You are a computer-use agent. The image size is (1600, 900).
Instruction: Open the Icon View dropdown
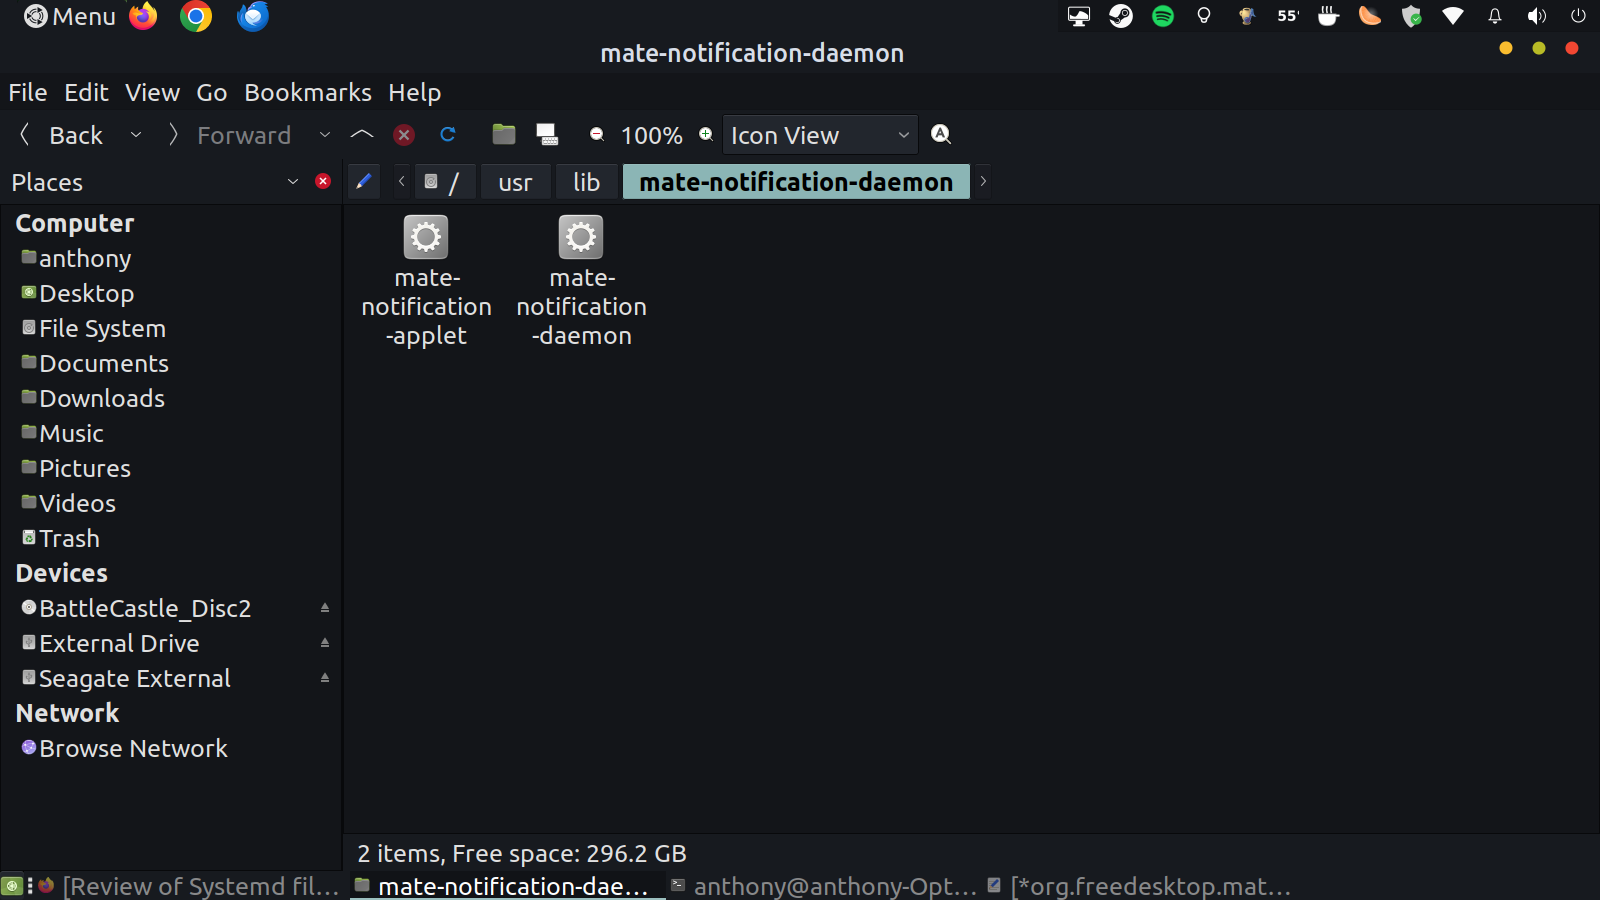(x=819, y=135)
